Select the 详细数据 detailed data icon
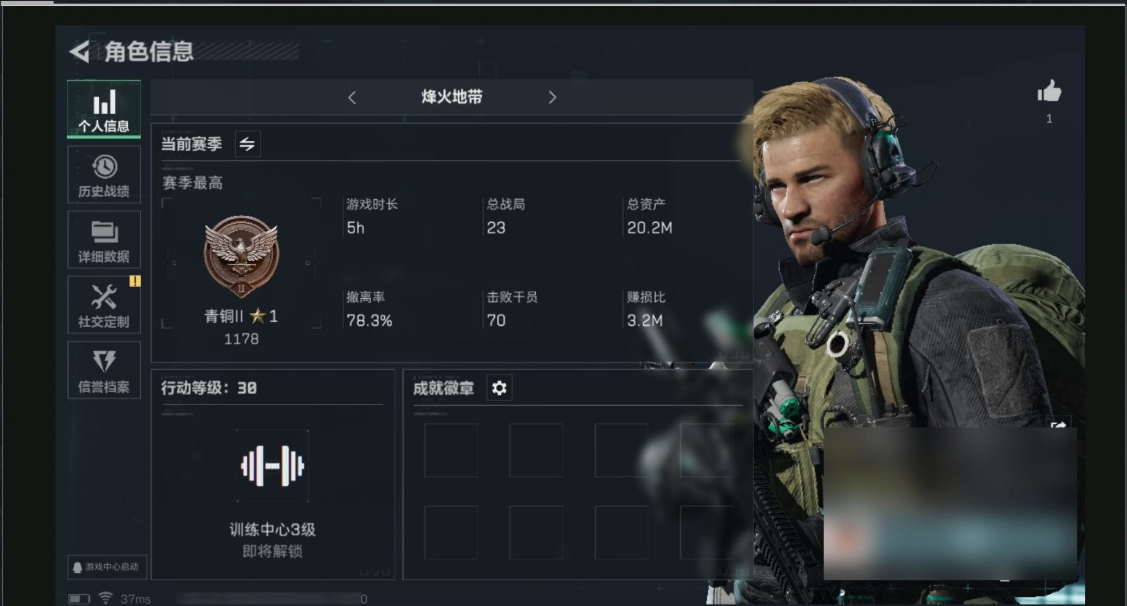This screenshot has height=606, width=1127. click(104, 240)
